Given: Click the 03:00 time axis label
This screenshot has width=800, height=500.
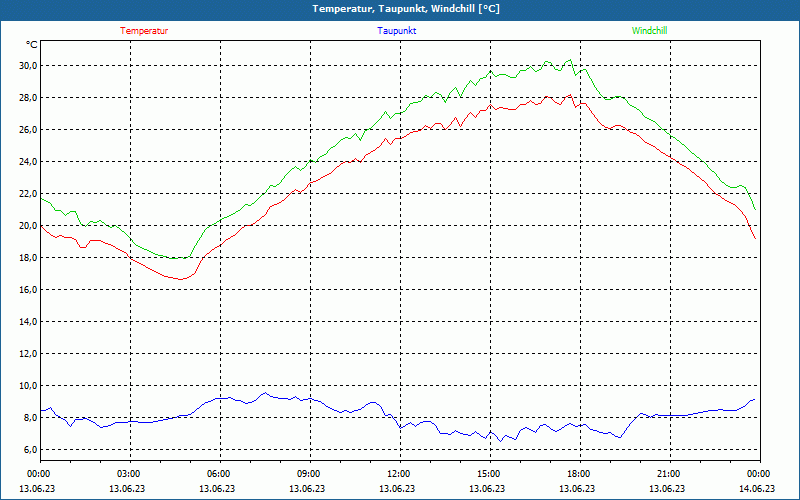Looking at the screenshot, I should coord(130,474).
